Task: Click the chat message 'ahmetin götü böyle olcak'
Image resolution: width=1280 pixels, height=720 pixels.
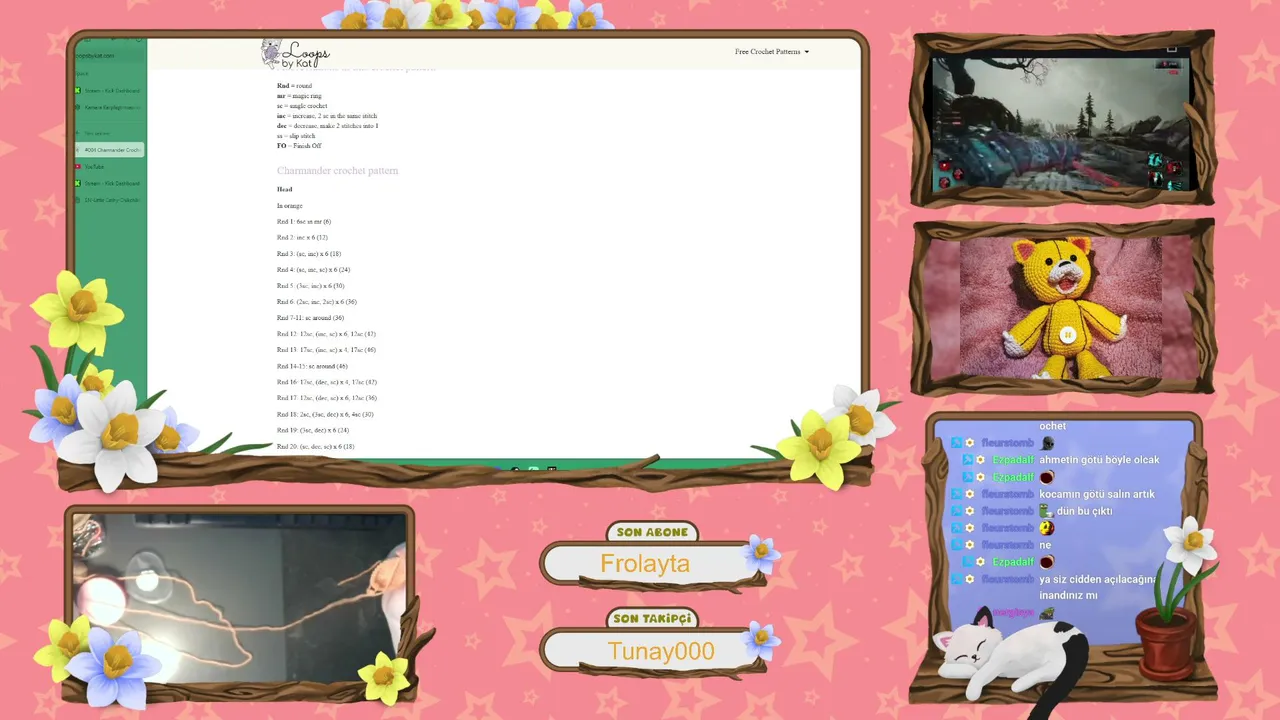Action: pyautogui.click(x=1099, y=460)
